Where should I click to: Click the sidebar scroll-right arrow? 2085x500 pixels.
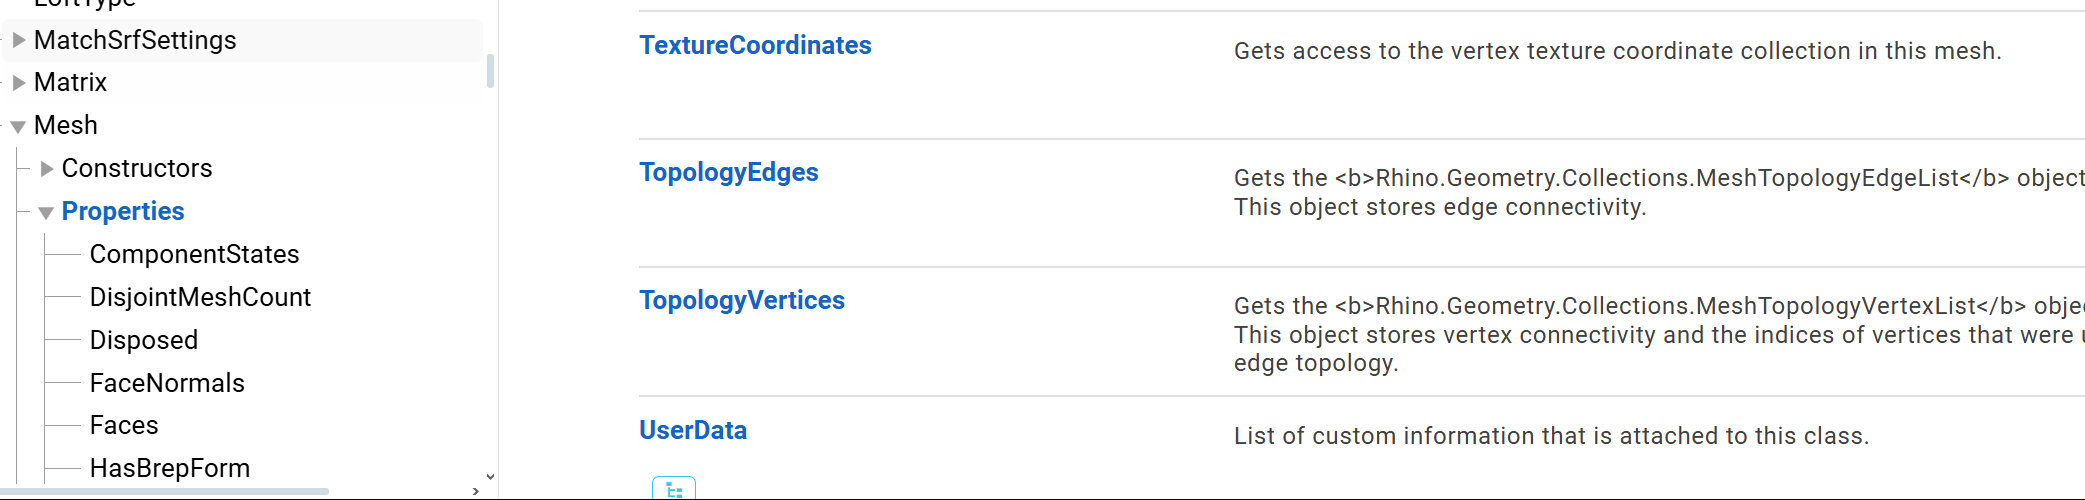(475, 491)
